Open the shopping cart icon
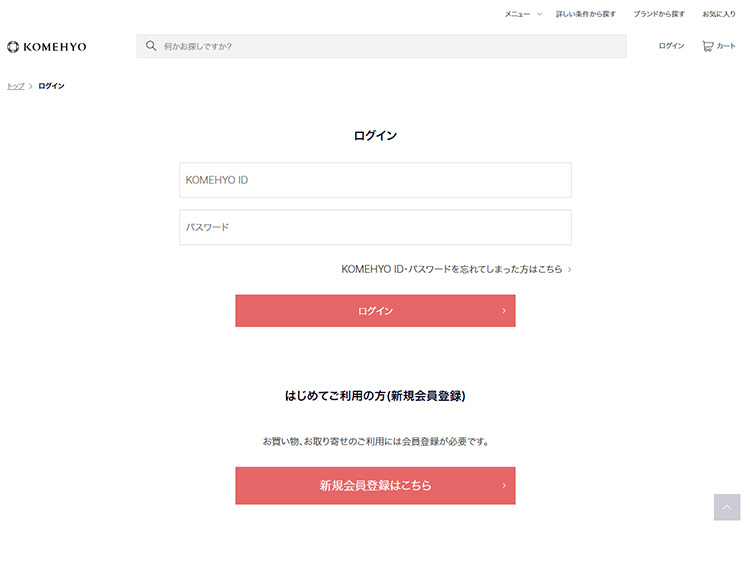Viewport: 750px width, 563px height. pyautogui.click(x=708, y=46)
